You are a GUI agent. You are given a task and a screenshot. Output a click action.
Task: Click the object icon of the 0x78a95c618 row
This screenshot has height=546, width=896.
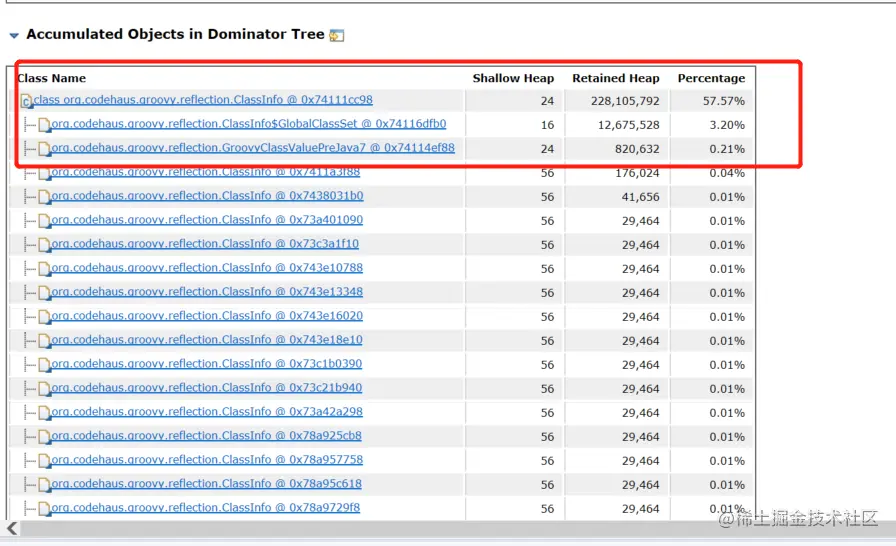click(45, 485)
